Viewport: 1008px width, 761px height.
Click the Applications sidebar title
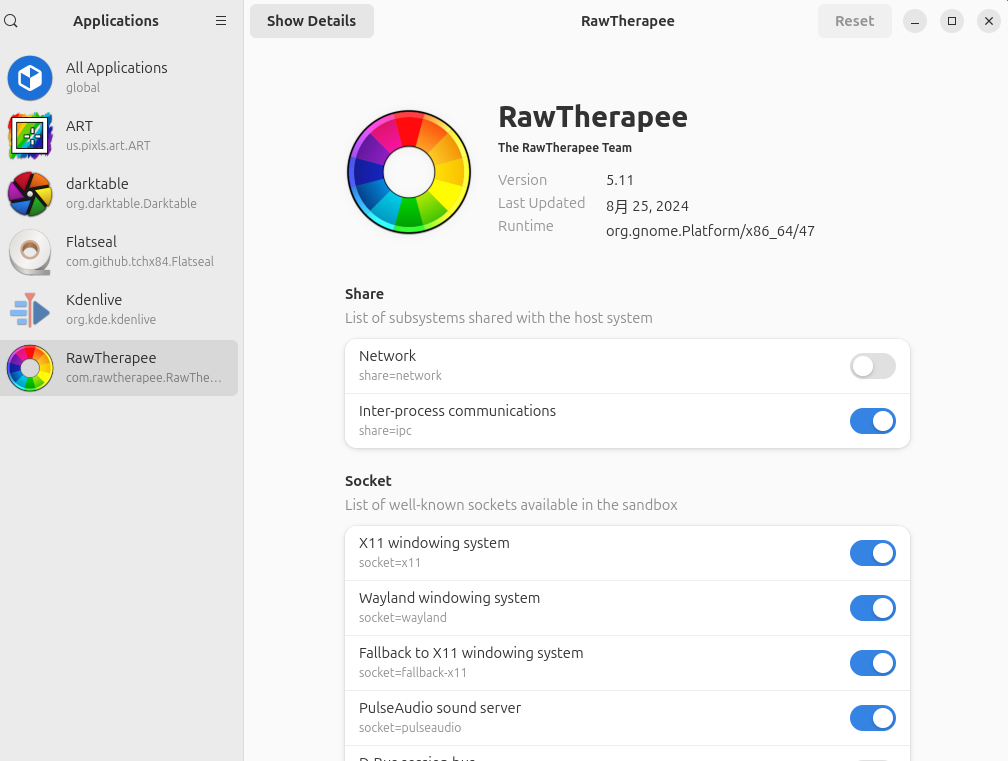116,21
